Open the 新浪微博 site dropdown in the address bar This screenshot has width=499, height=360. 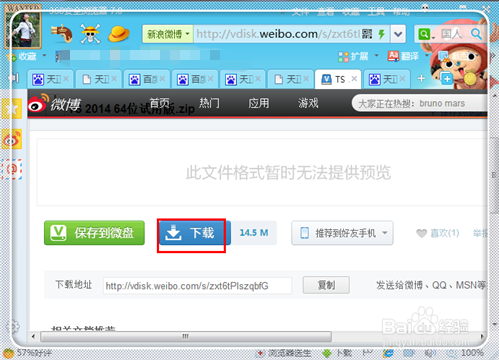[x=168, y=34]
